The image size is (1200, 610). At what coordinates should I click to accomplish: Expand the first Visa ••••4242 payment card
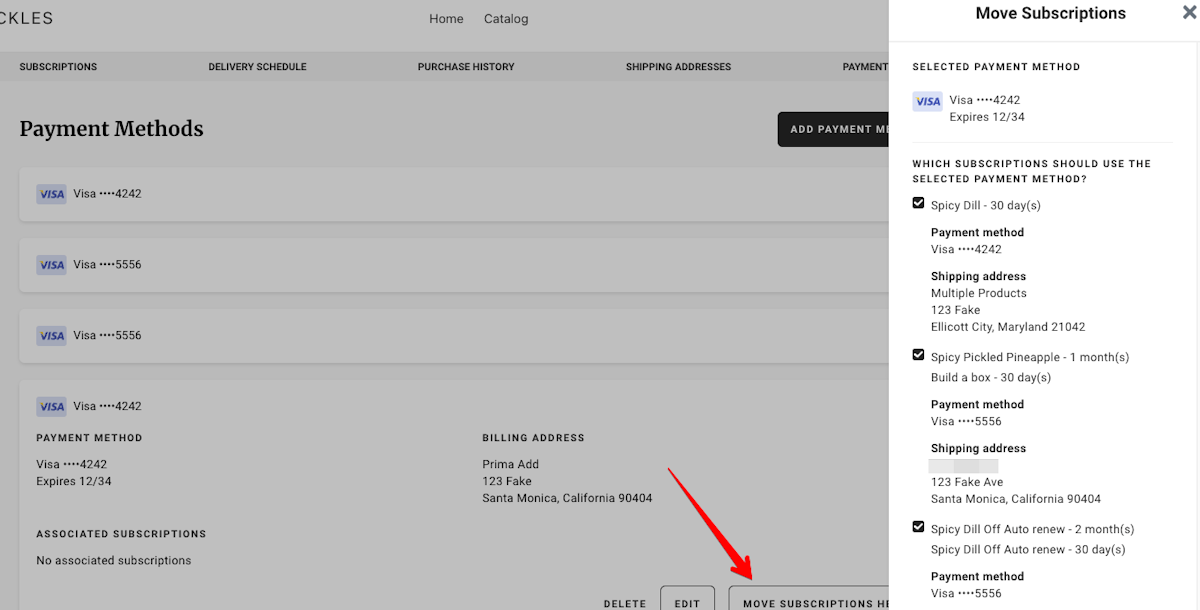click(x=453, y=194)
